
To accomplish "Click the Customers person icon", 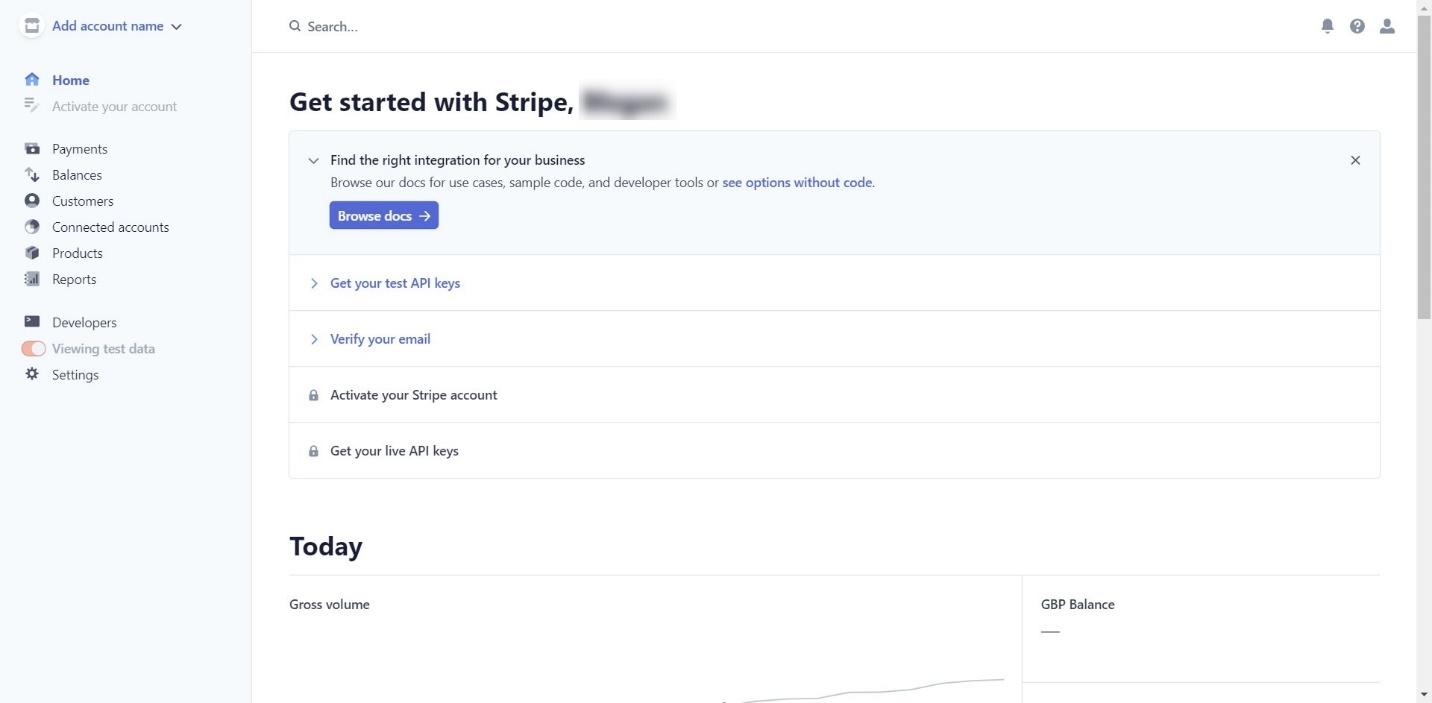I will pos(32,200).
